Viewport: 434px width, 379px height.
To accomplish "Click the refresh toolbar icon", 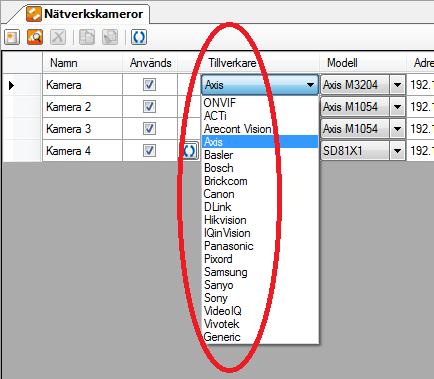I will (x=139, y=37).
